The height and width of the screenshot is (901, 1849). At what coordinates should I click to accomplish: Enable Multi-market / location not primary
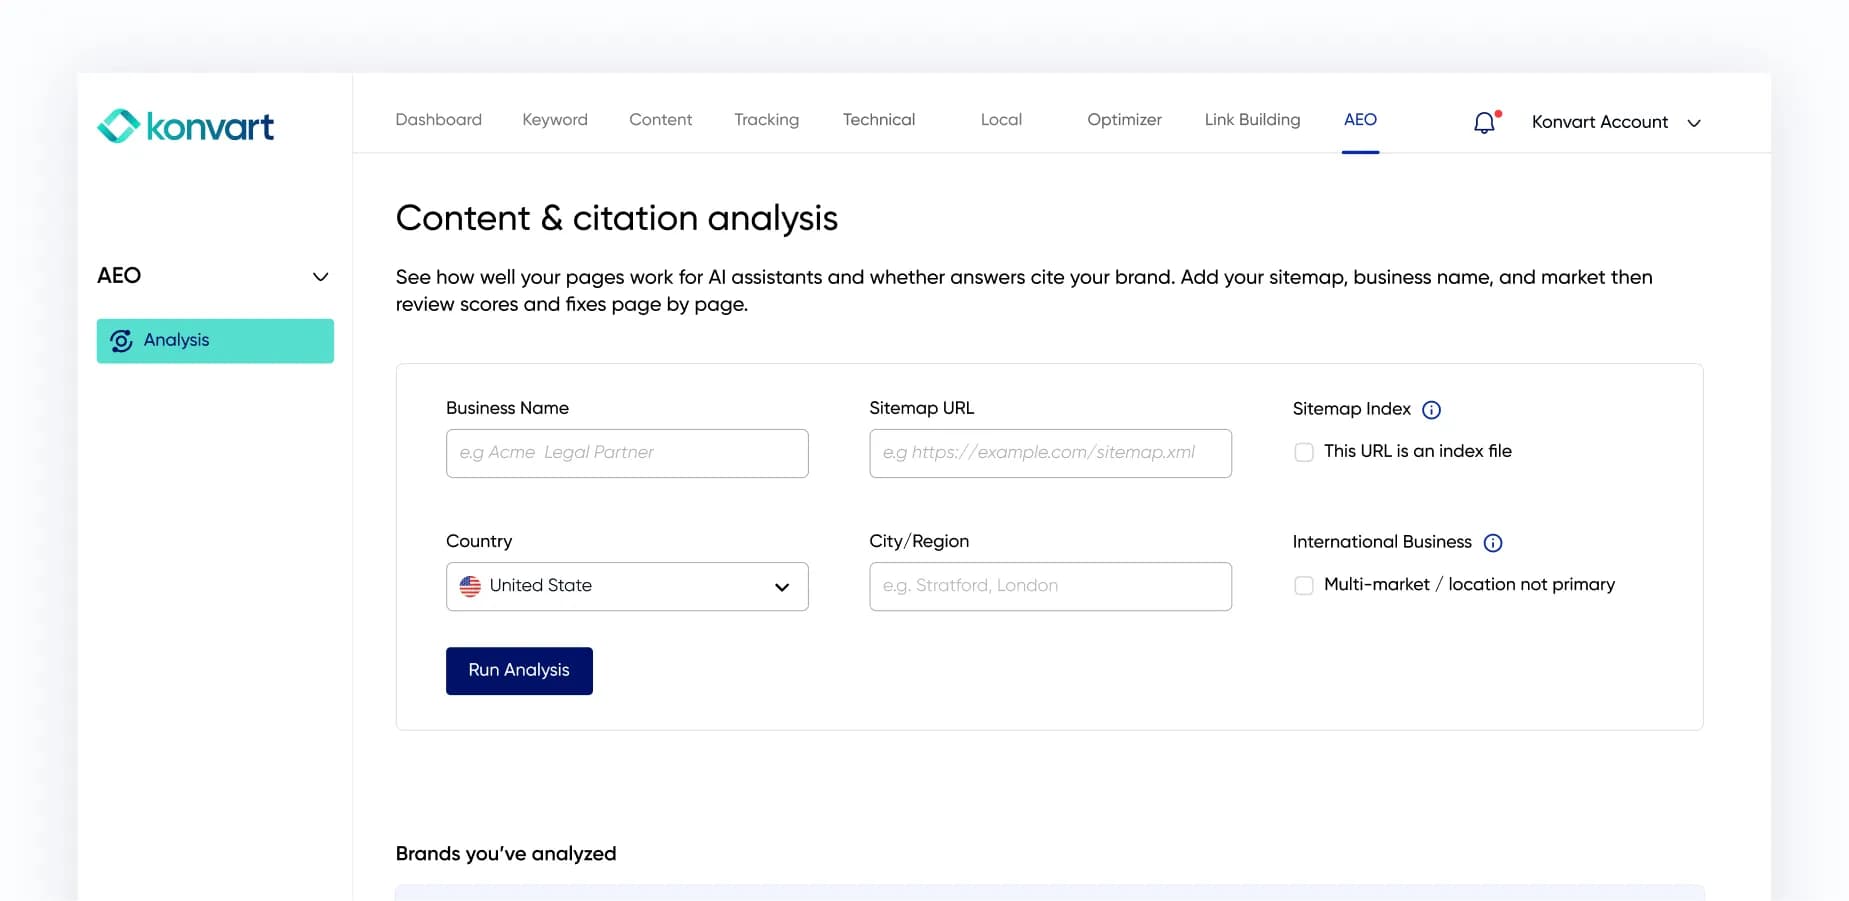pyautogui.click(x=1303, y=585)
